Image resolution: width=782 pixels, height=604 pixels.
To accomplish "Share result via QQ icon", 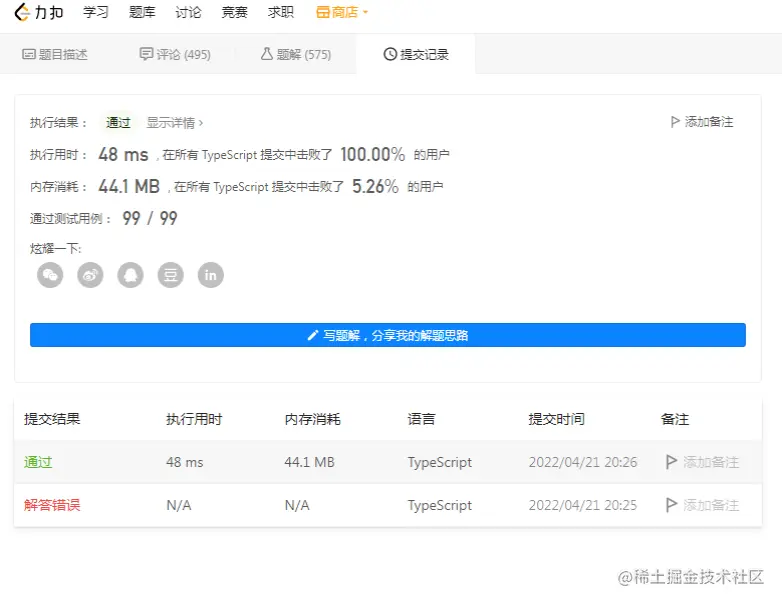I will (130, 275).
